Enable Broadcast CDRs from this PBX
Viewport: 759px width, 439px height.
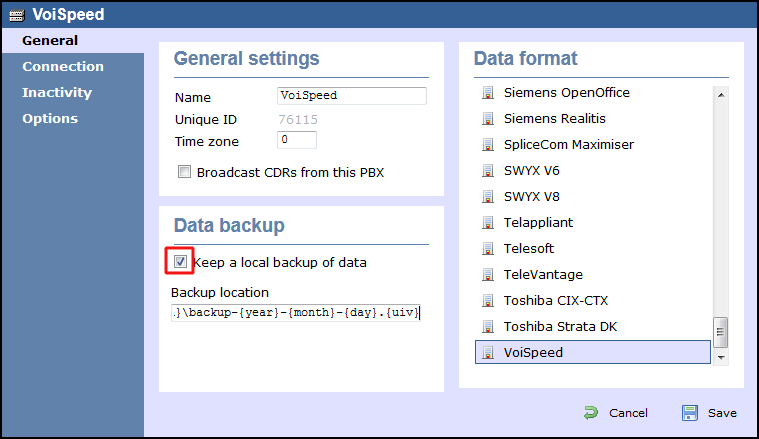(184, 172)
